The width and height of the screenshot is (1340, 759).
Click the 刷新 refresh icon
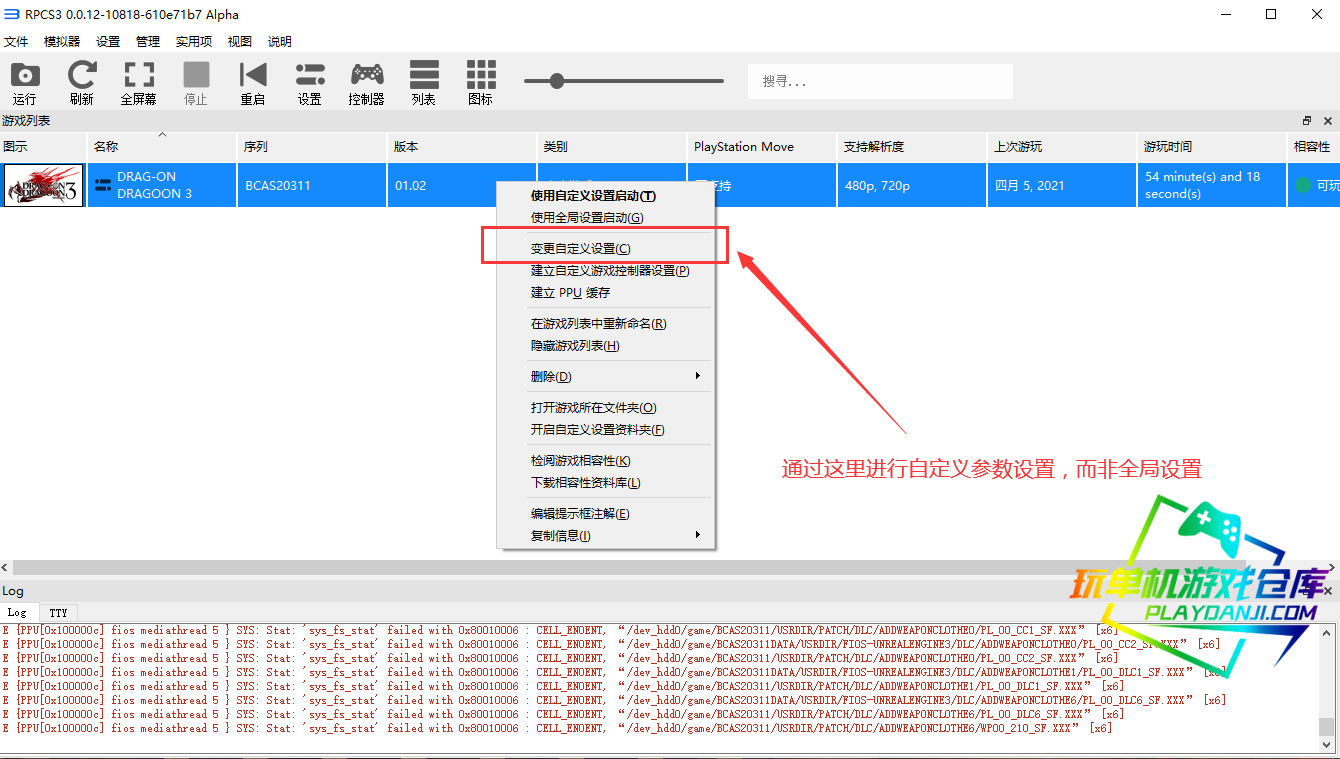pyautogui.click(x=82, y=82)
